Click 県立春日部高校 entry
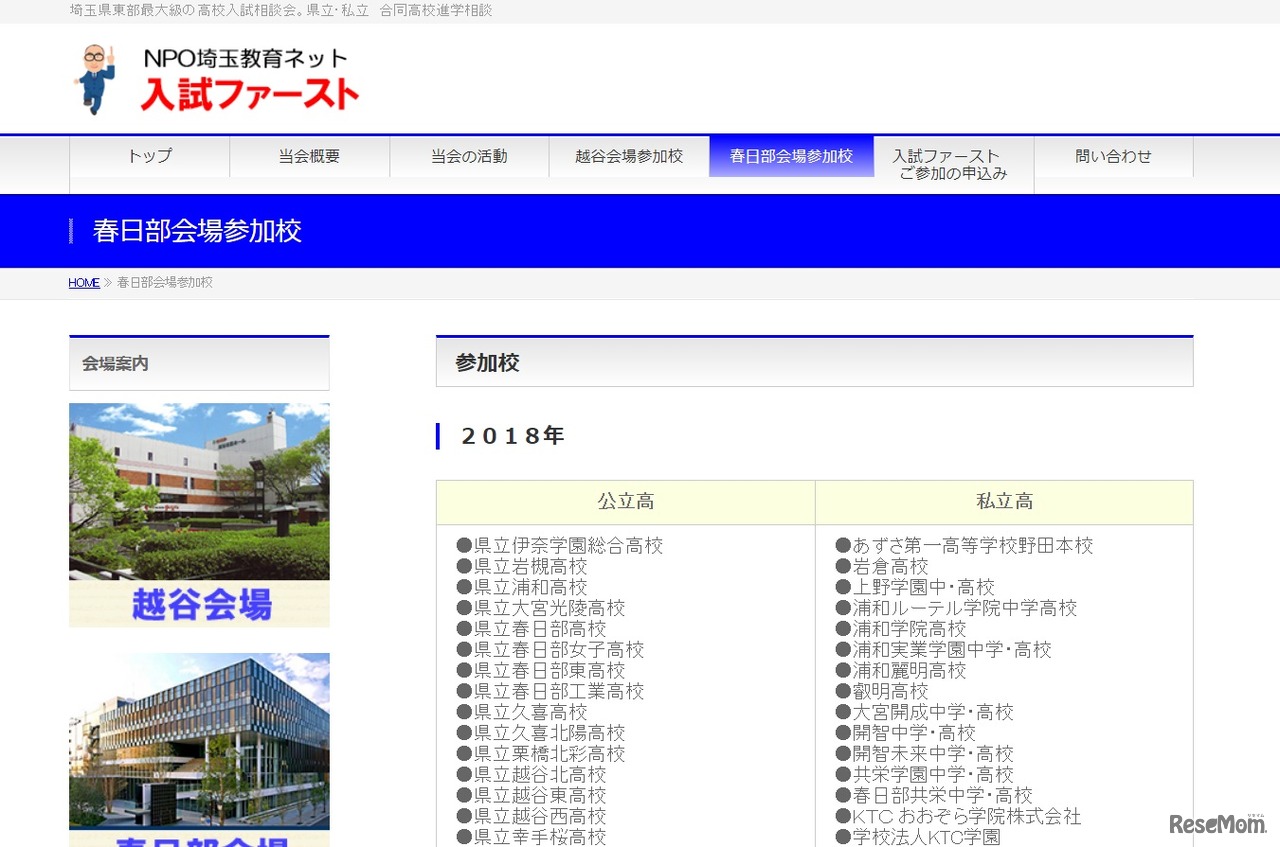Image resolution: width=1280 pixels, height=847 pixels. tap(531, 629)
